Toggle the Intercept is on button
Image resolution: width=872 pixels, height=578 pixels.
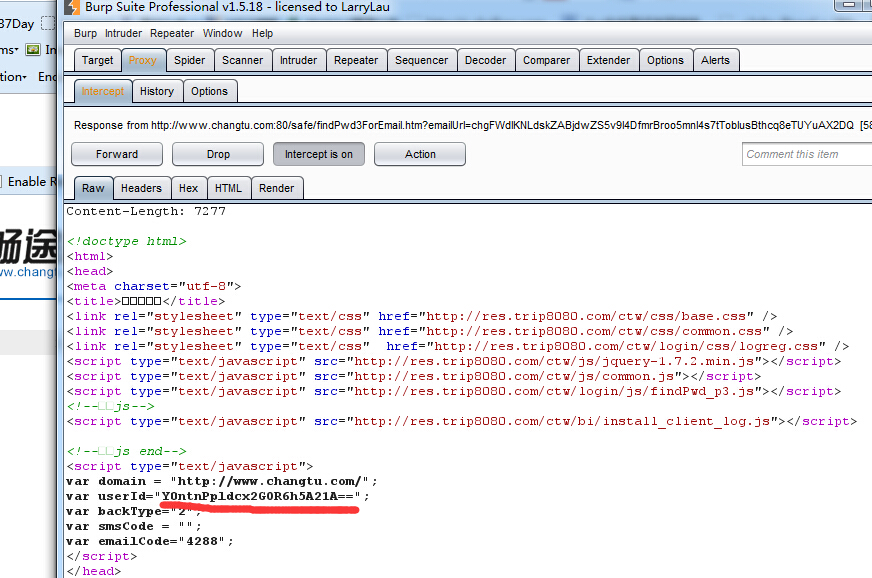(x=319, y=154)
